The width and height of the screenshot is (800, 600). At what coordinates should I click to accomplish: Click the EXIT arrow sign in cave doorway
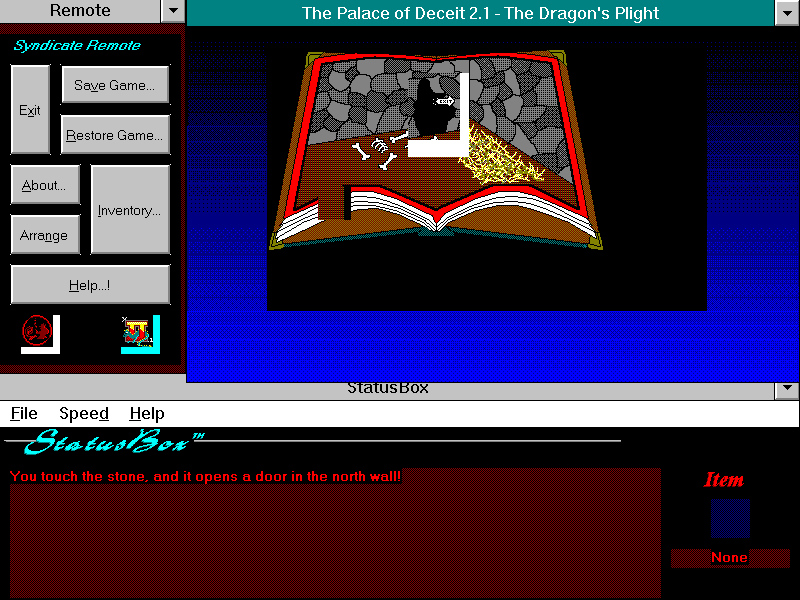tap(444, 102)
